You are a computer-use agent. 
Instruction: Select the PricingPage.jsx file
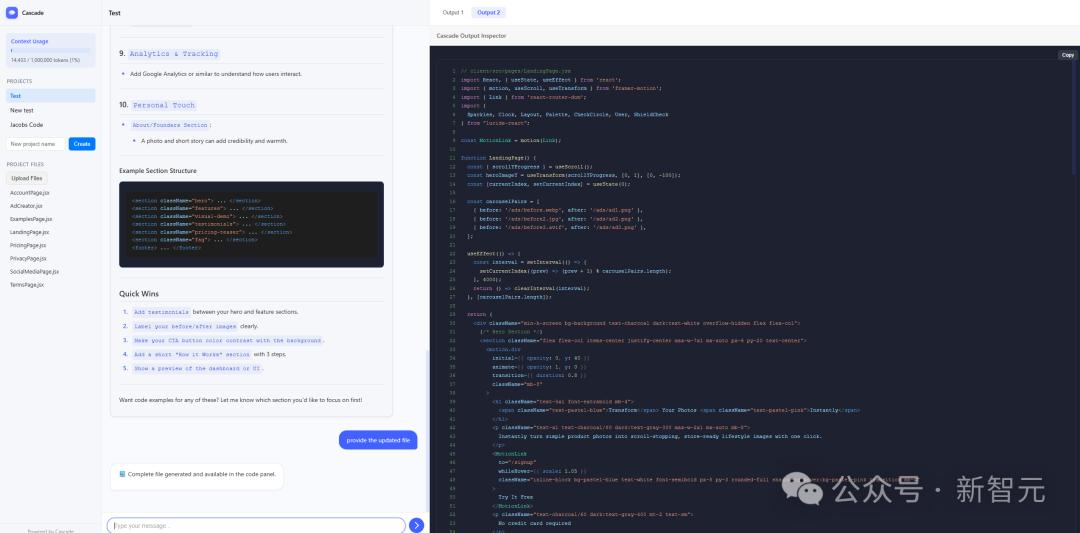29,245
